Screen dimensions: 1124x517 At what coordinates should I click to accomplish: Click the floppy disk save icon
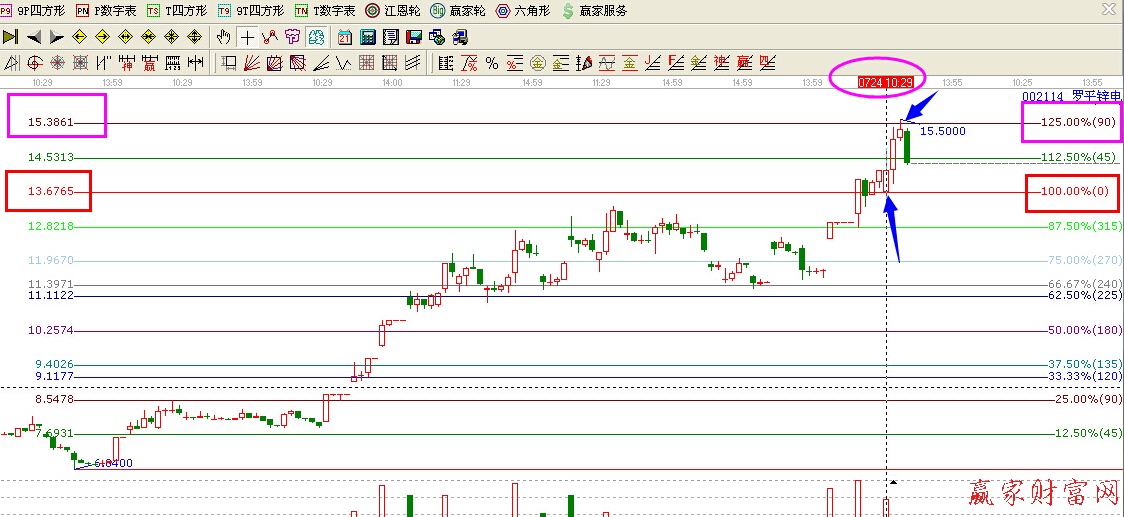(x=414, y=37)
